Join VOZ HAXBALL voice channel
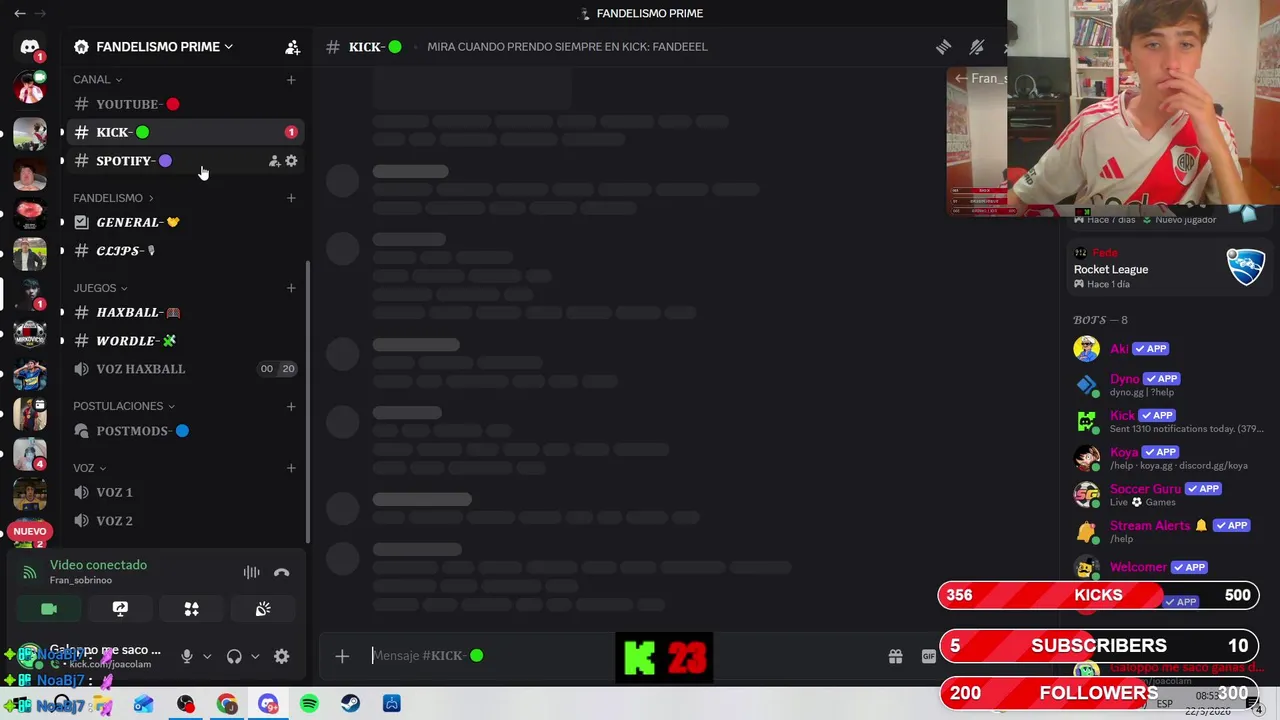The height and width of the screenshot is (720, 1280). 184,369
